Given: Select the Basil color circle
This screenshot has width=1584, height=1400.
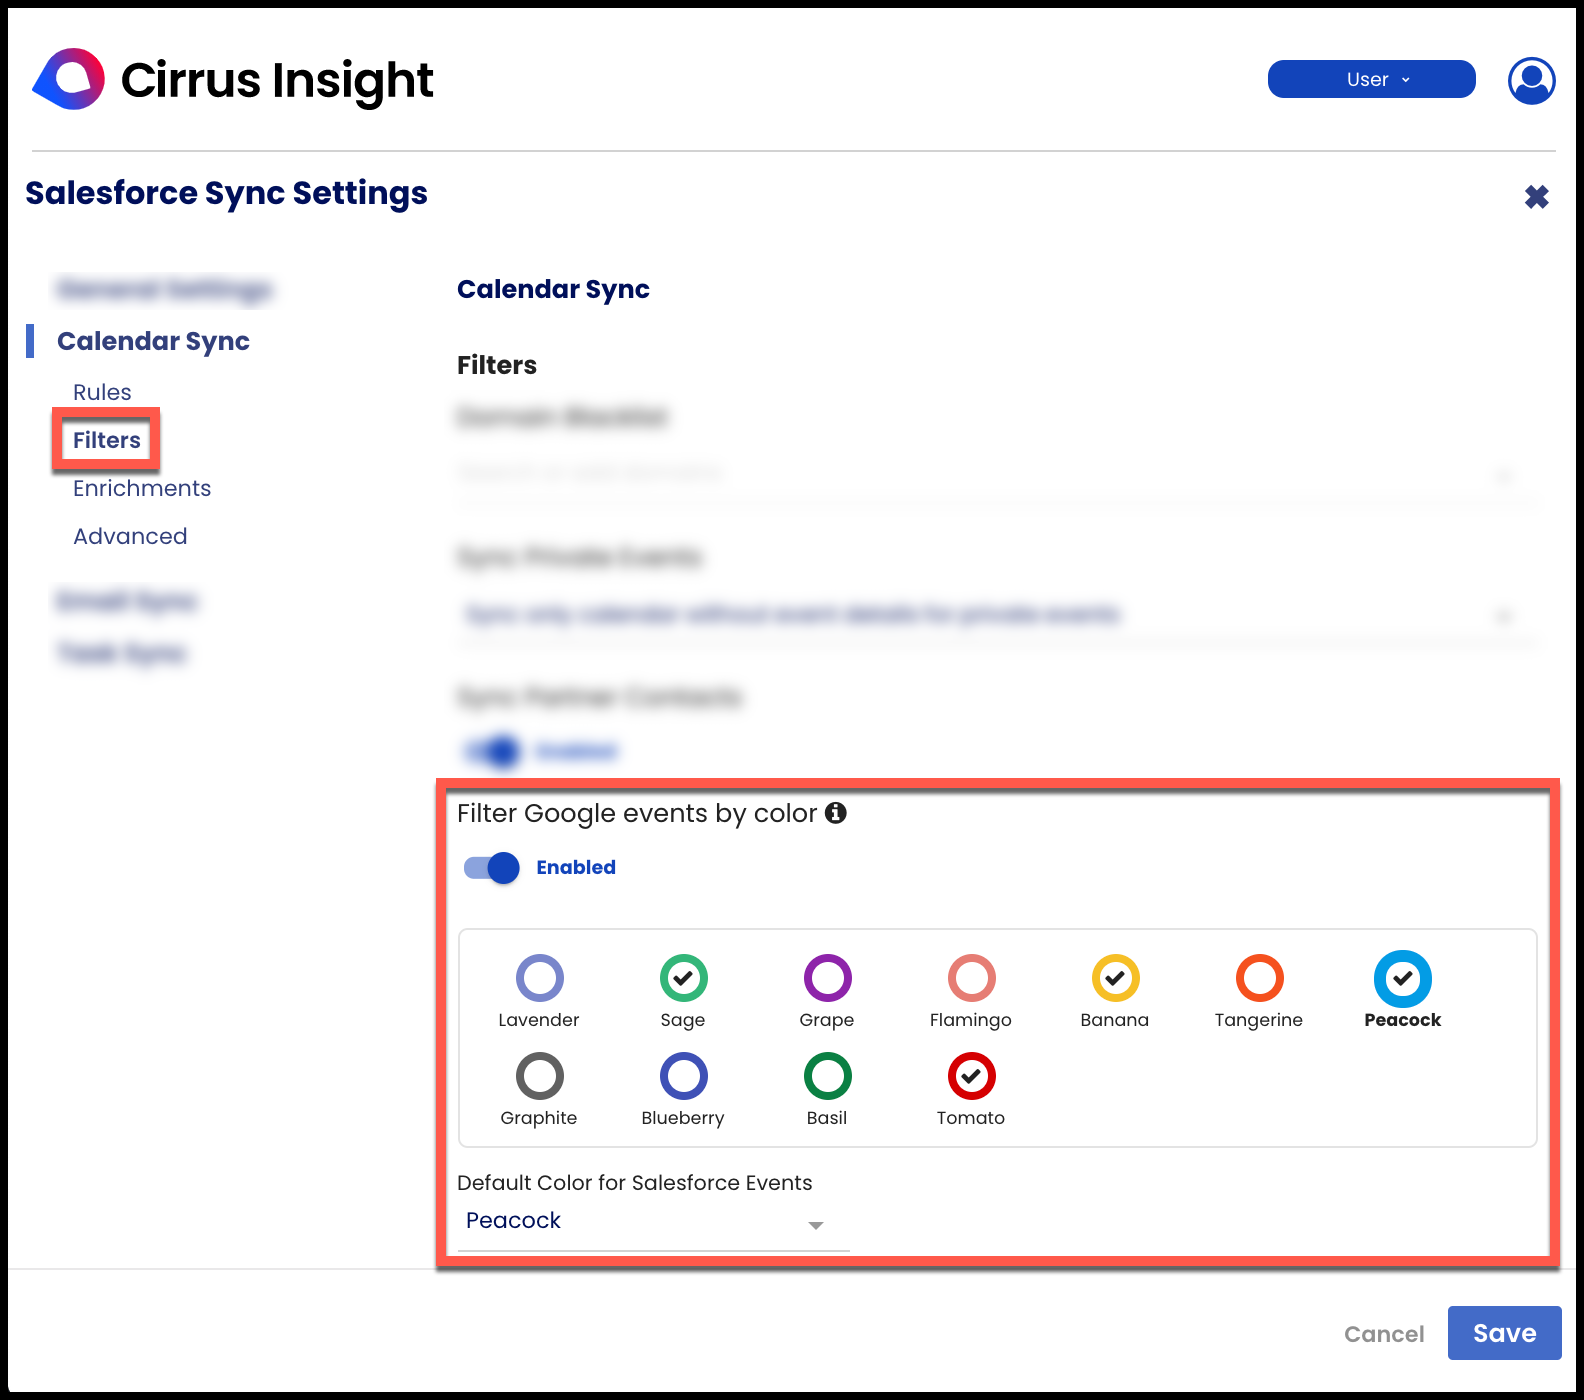Looking at the screenshot, I should pyautogui.click(x=828, y=1076).
